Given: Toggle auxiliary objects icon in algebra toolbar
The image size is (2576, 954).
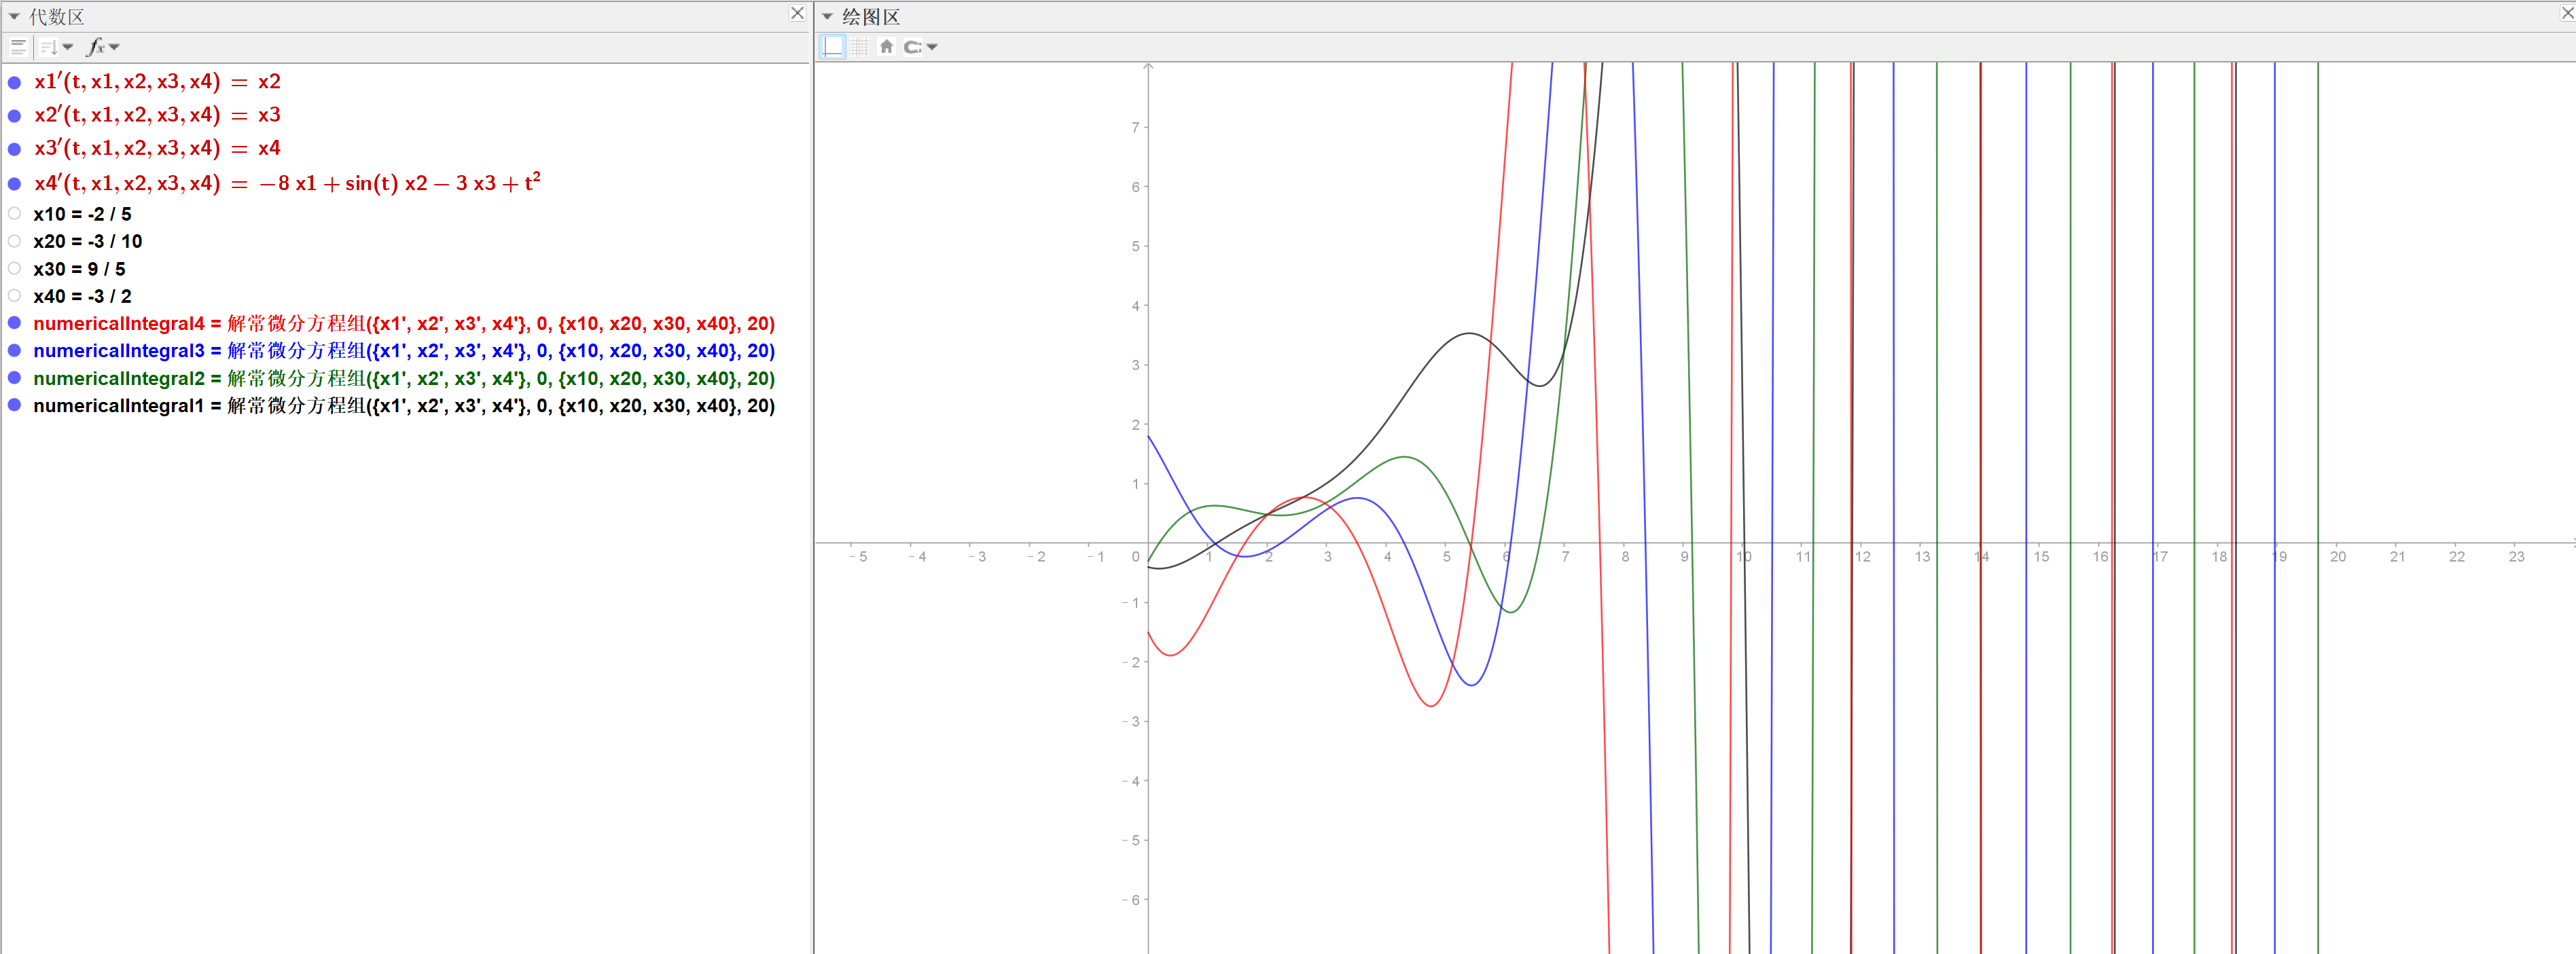Looking at the screenshot, I should [x=18, y=47].
